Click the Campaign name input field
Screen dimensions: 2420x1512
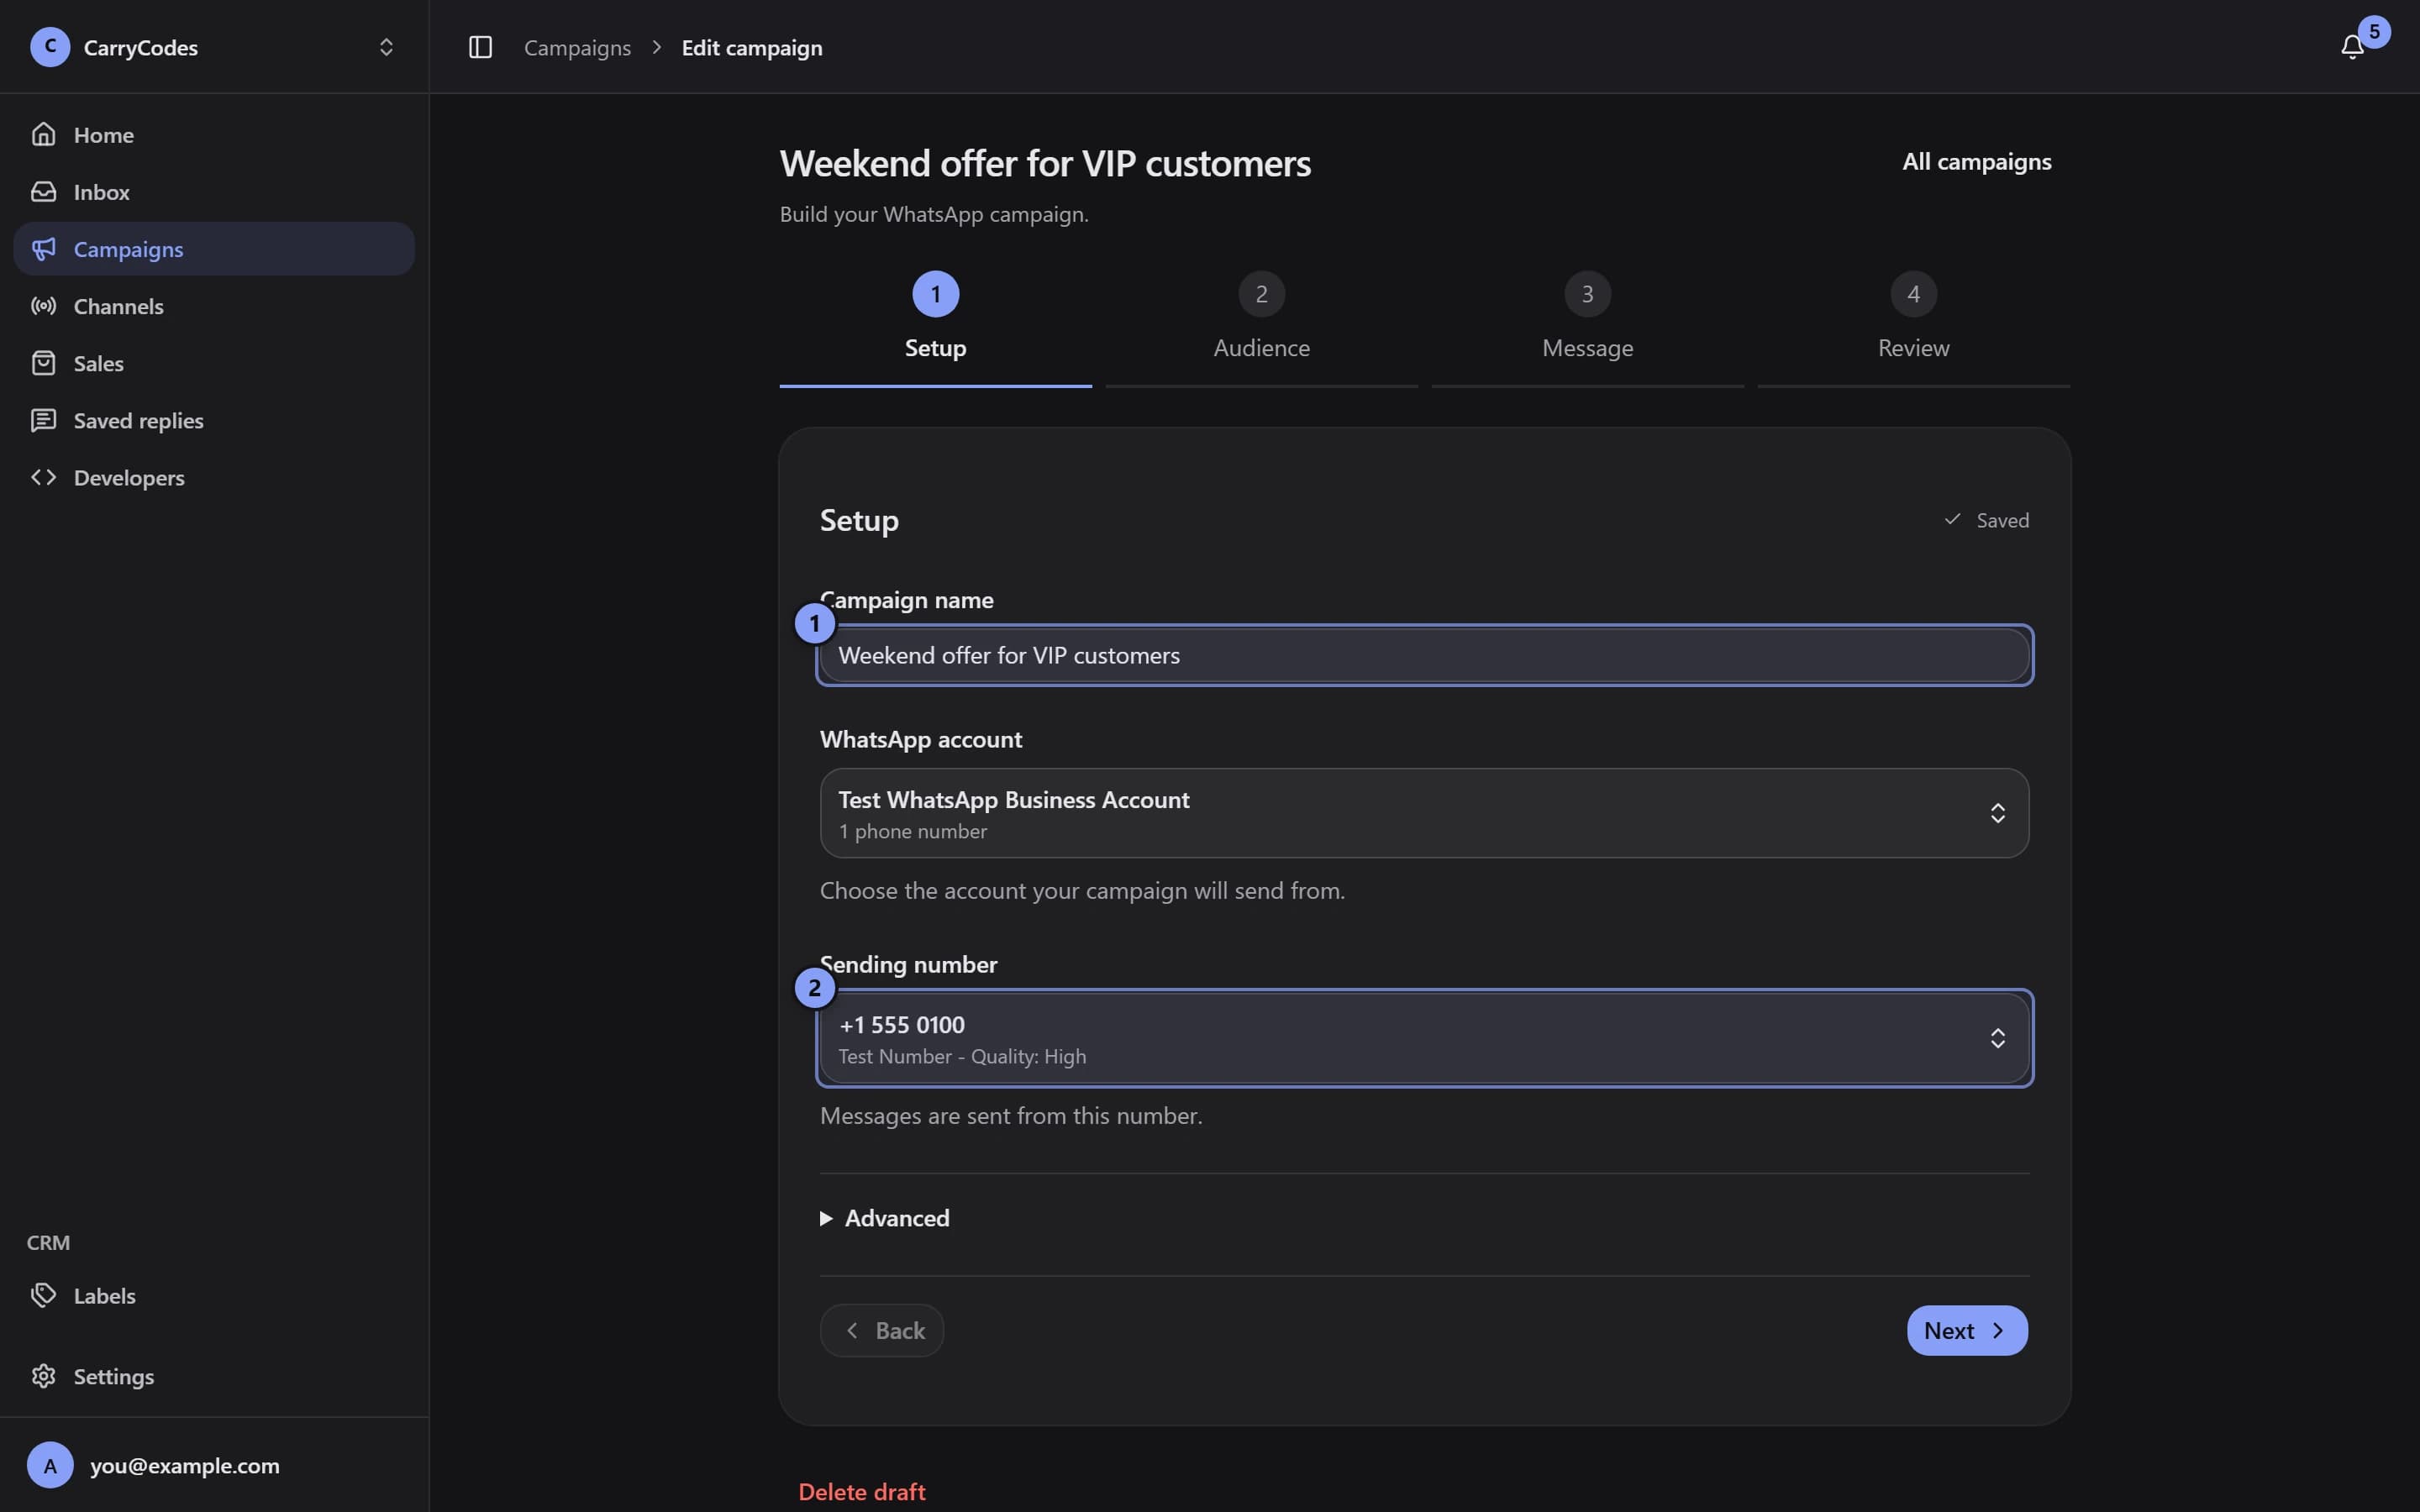1424,655
